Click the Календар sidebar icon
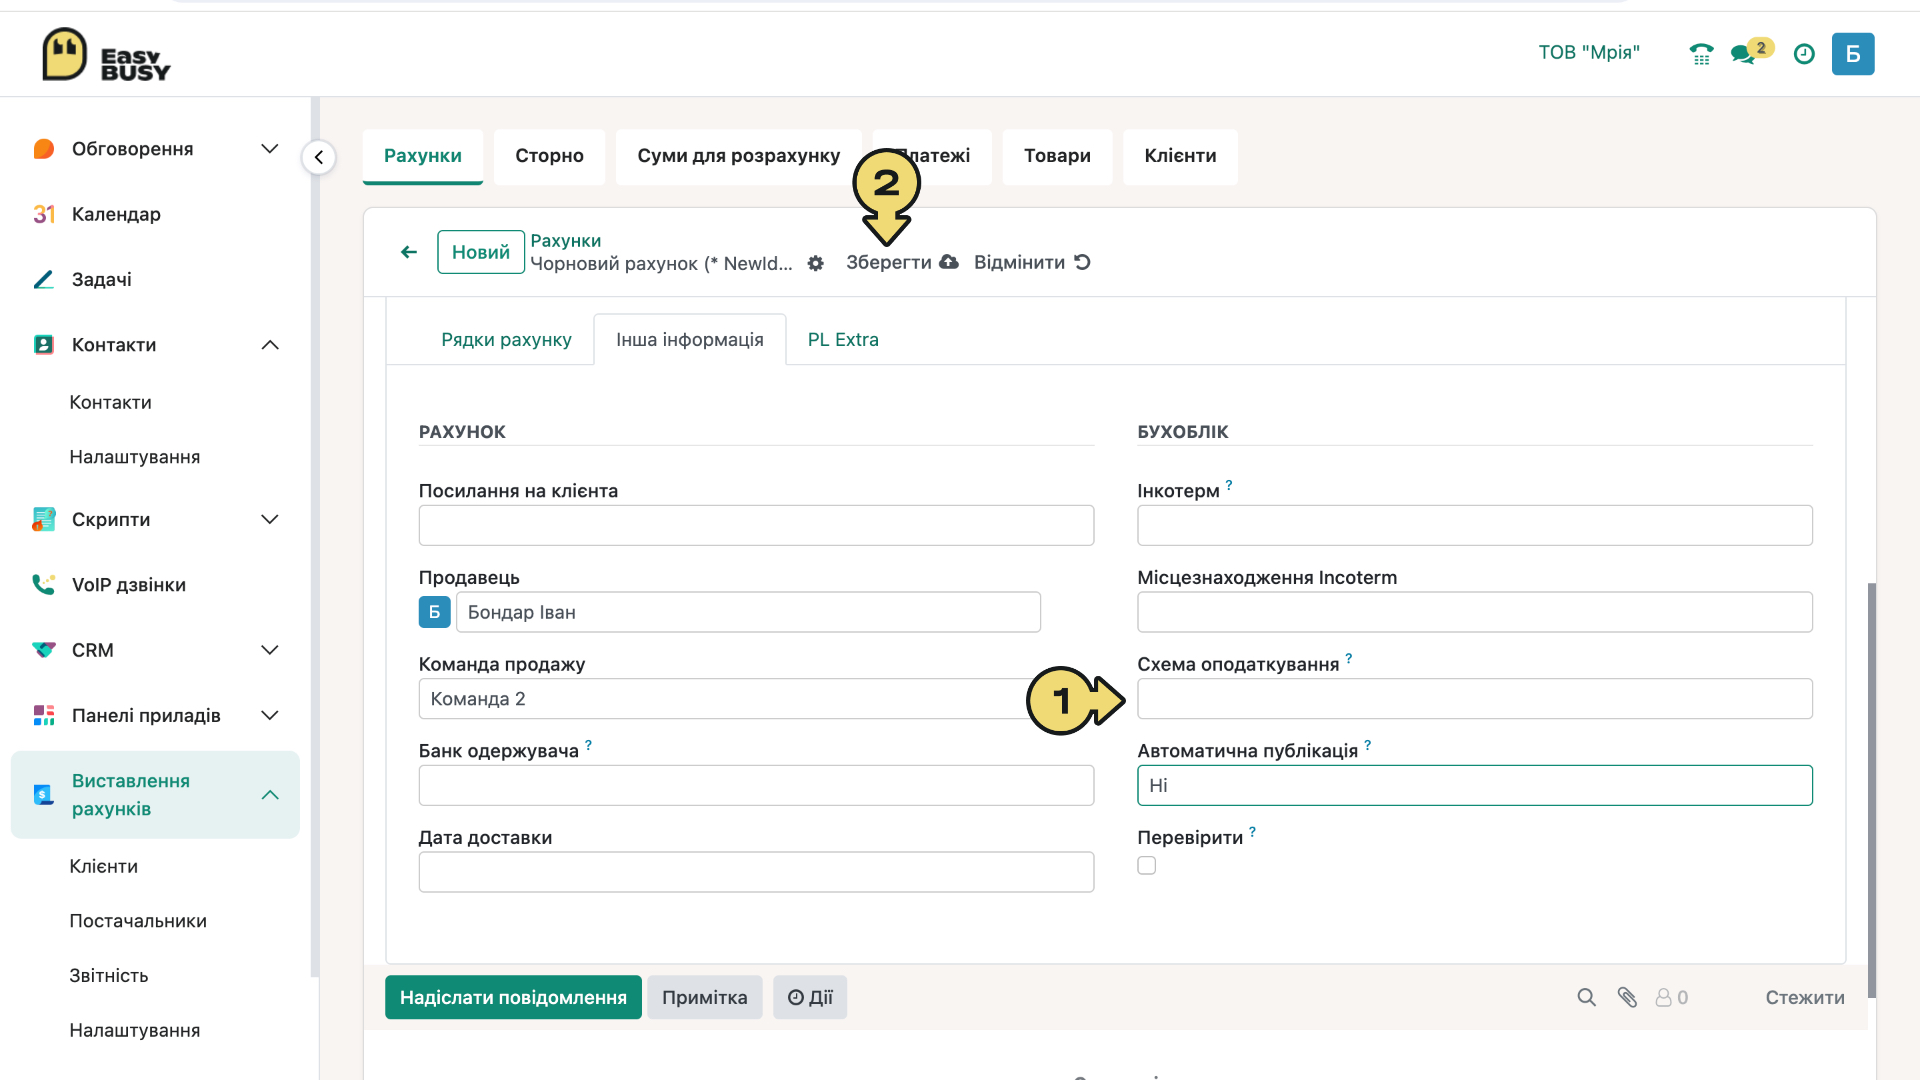The width and height of the screenshot is (1920, 1080). (44, 214)
